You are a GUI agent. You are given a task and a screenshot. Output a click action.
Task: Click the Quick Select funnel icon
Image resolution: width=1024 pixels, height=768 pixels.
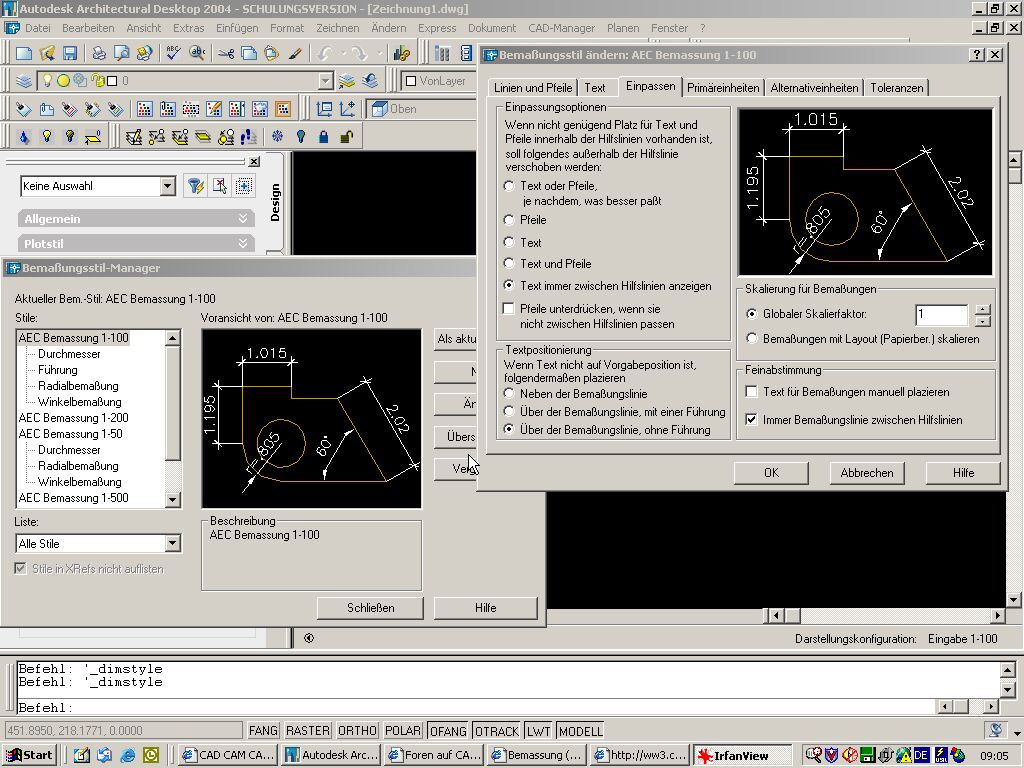(196, 186)
